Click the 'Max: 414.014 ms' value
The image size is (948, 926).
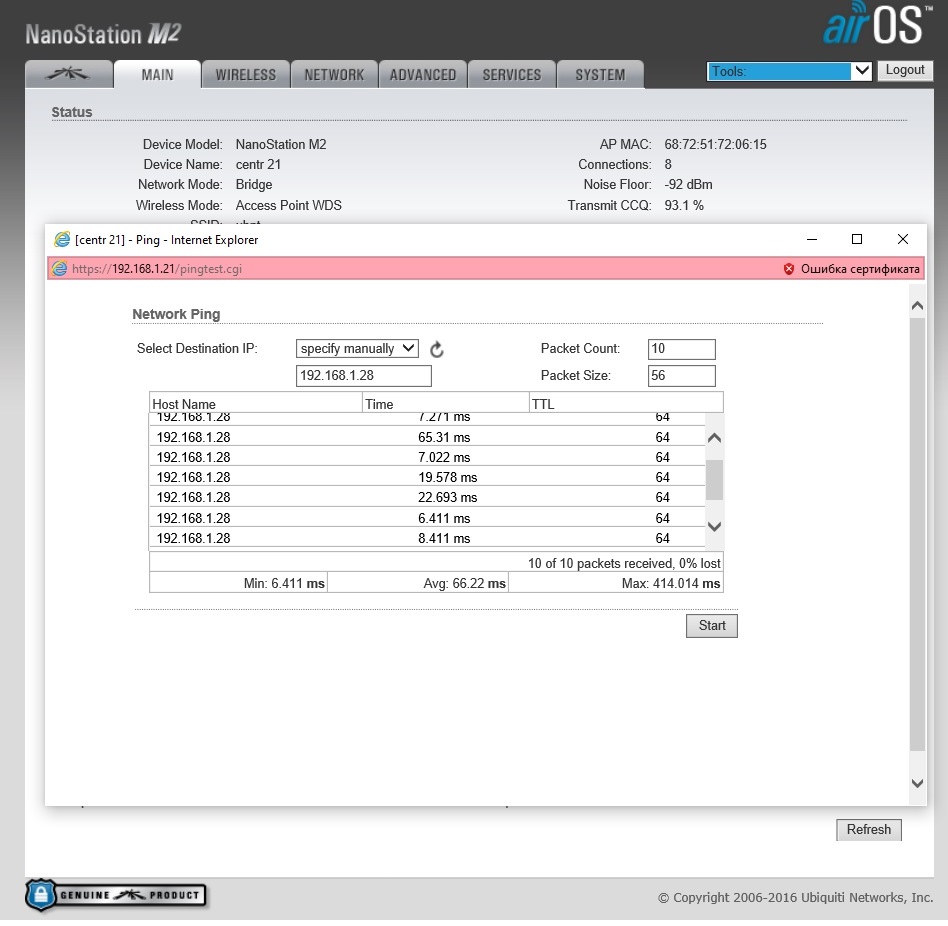[x=671, y=583]
